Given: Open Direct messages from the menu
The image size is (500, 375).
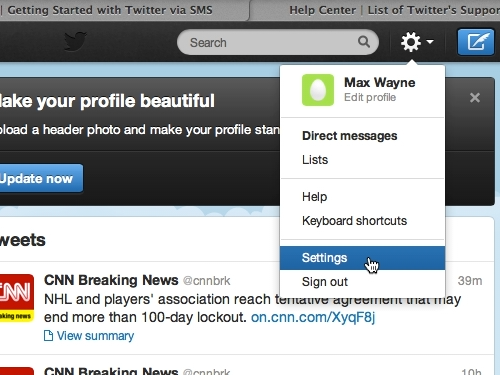Looking at the screenshot, I should click(362, 136).
